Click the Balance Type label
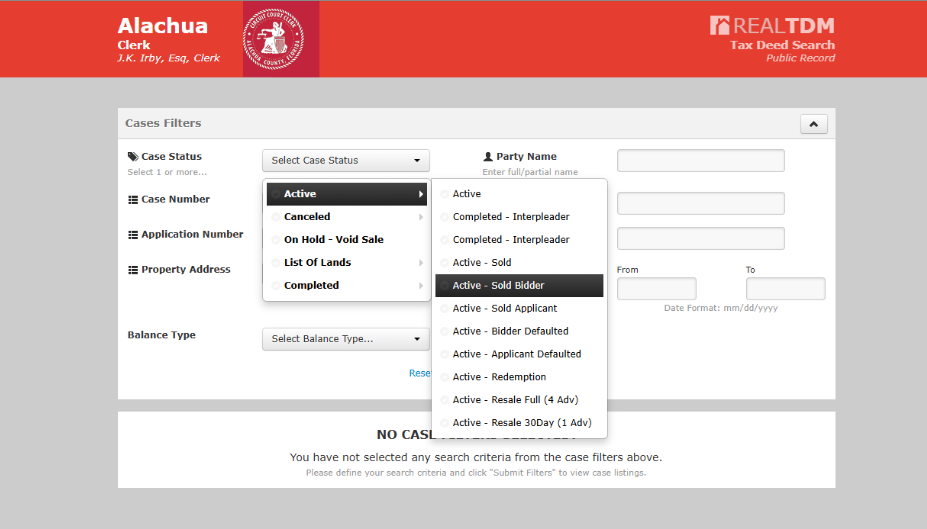Image resolution: width=927 pixels, height=529 pixels. (x=161, y=335)
